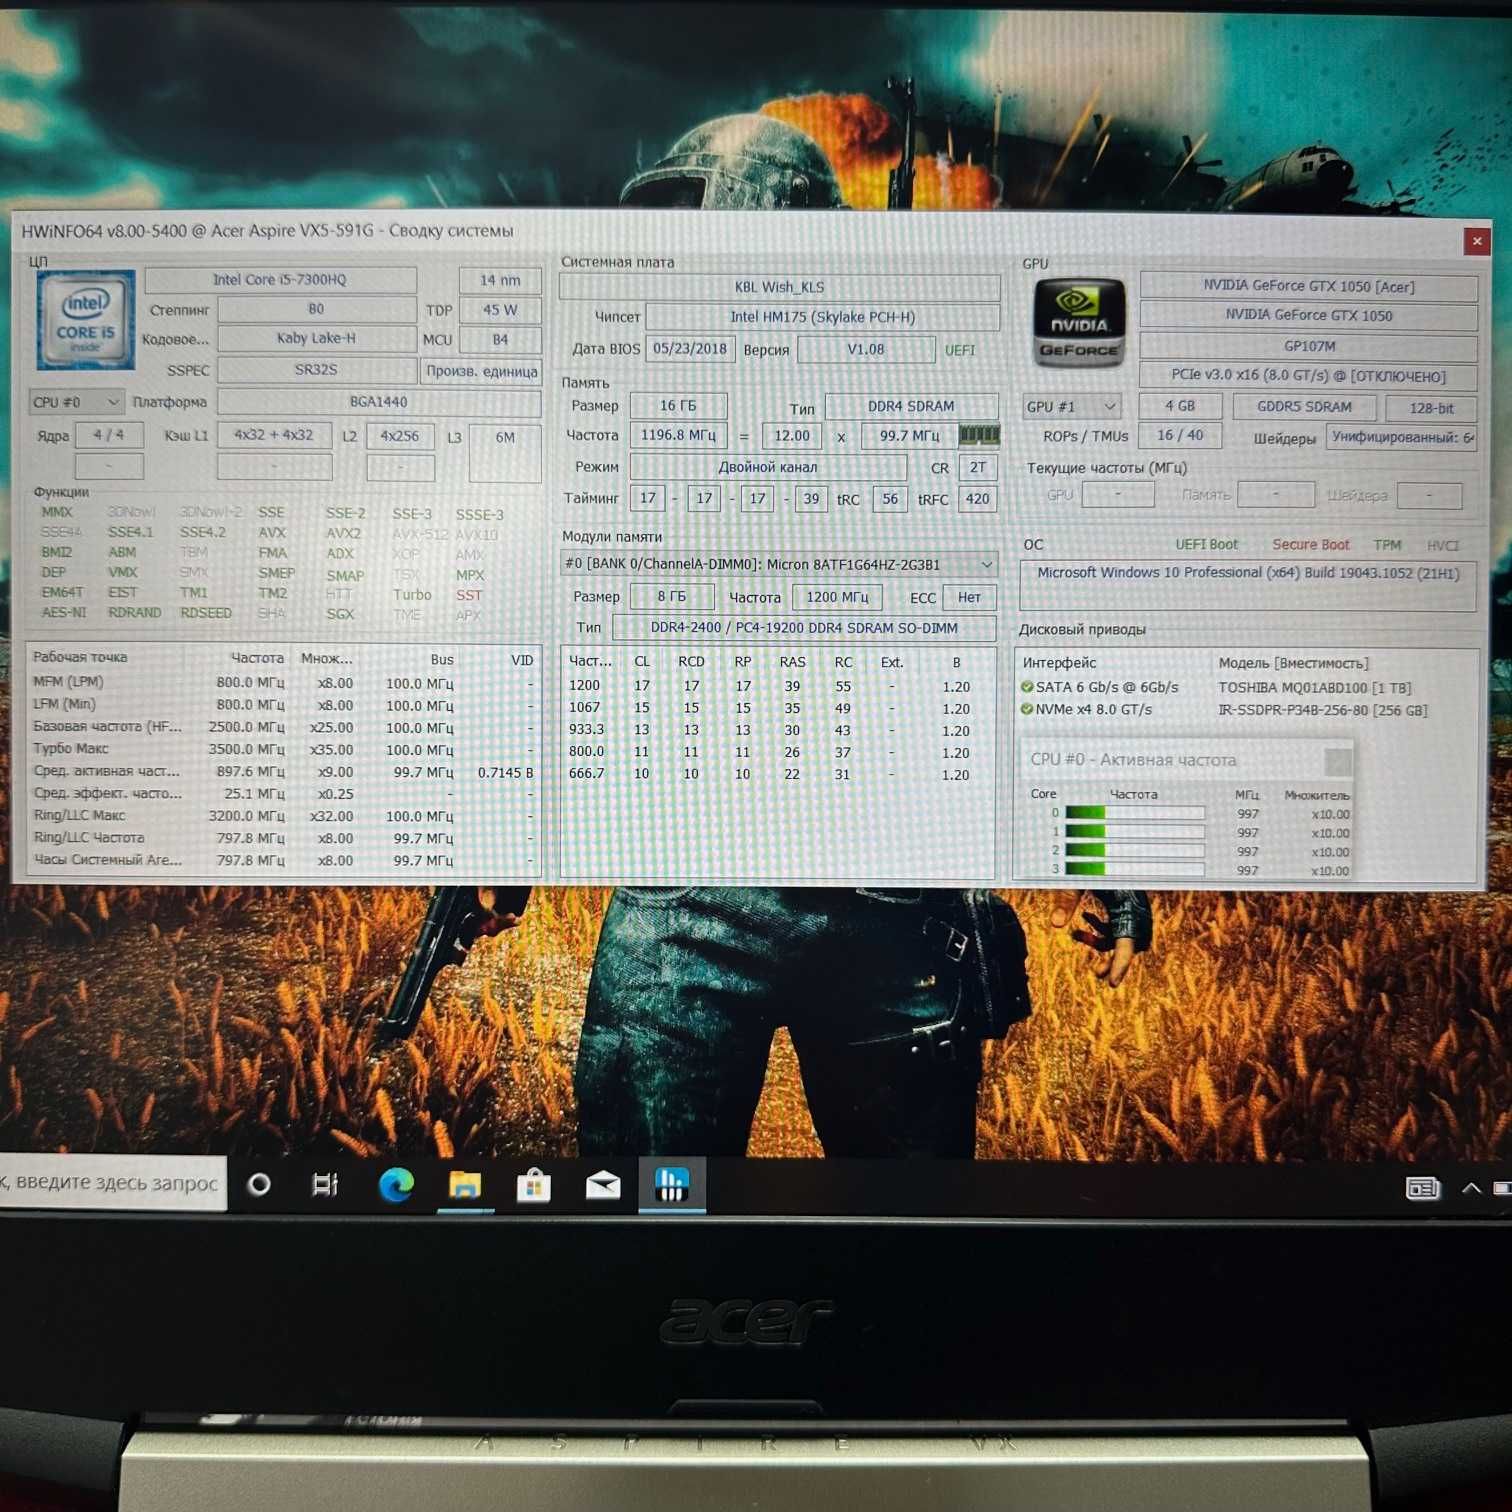
Task: Click the DDR4 SDRAM type field
Action: (911, 406)
